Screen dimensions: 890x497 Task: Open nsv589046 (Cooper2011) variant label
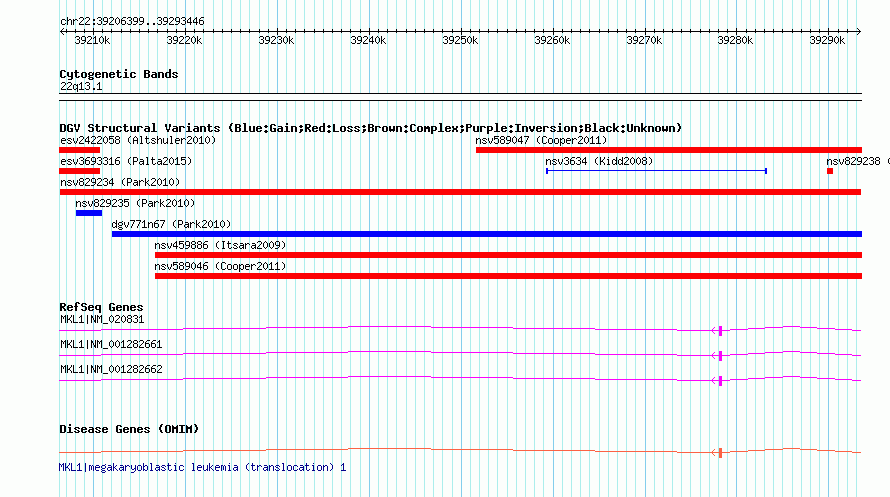220,266
